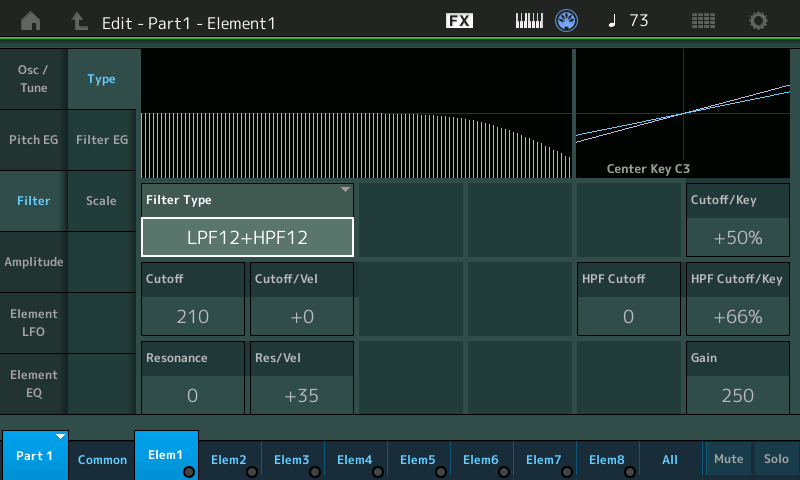Image resolution: width=800 pixels, height=480 pixels.
Task: Toggle Elem2 on/off indicator
Action: [x=252, y=472]
